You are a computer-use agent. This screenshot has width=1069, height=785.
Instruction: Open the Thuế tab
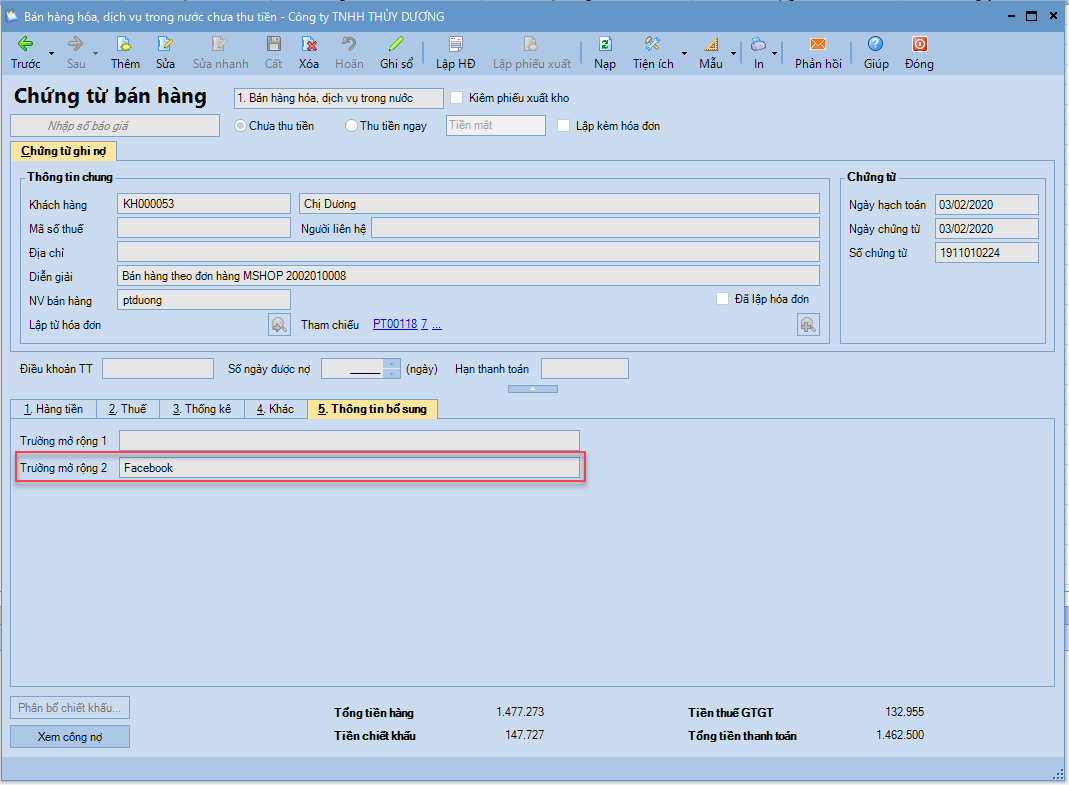(x=127, y=409)
